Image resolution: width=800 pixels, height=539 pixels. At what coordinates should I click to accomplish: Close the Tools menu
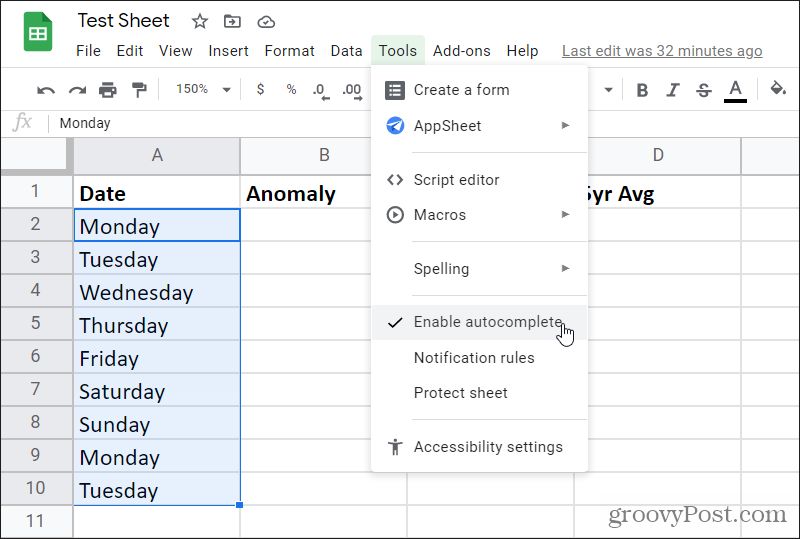coord(398,51)
